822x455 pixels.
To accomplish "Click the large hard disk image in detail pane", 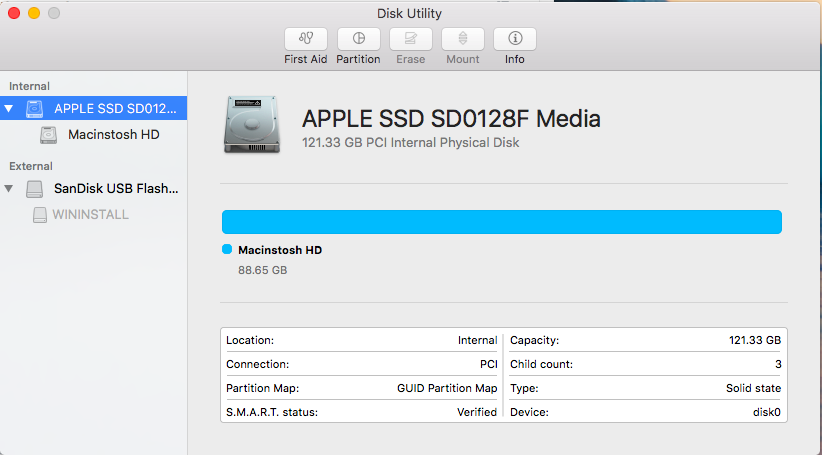I will tap(252, 125).
